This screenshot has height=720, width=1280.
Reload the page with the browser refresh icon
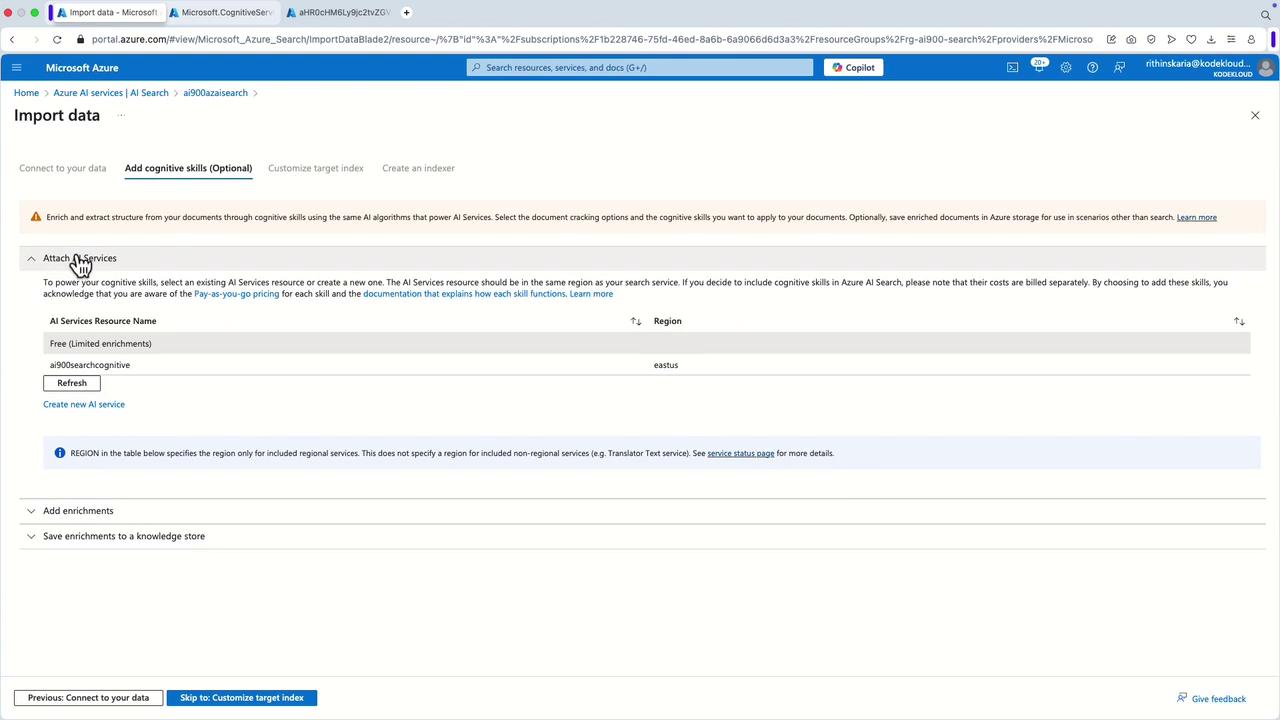tap(57, 39)
